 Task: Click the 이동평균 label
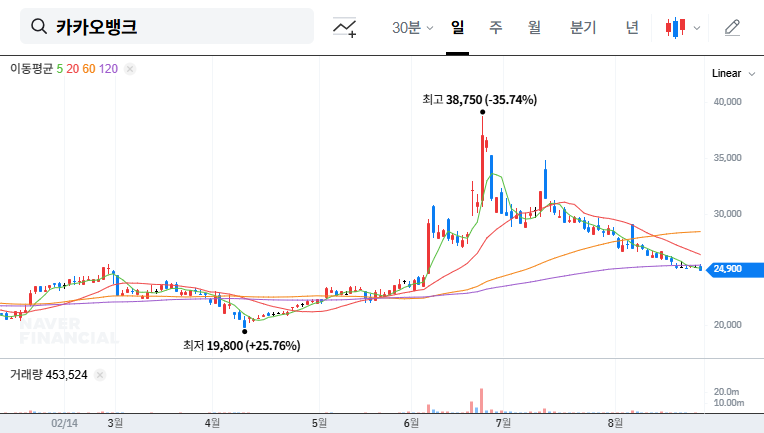pyautogui.click(x=31, y=69)
